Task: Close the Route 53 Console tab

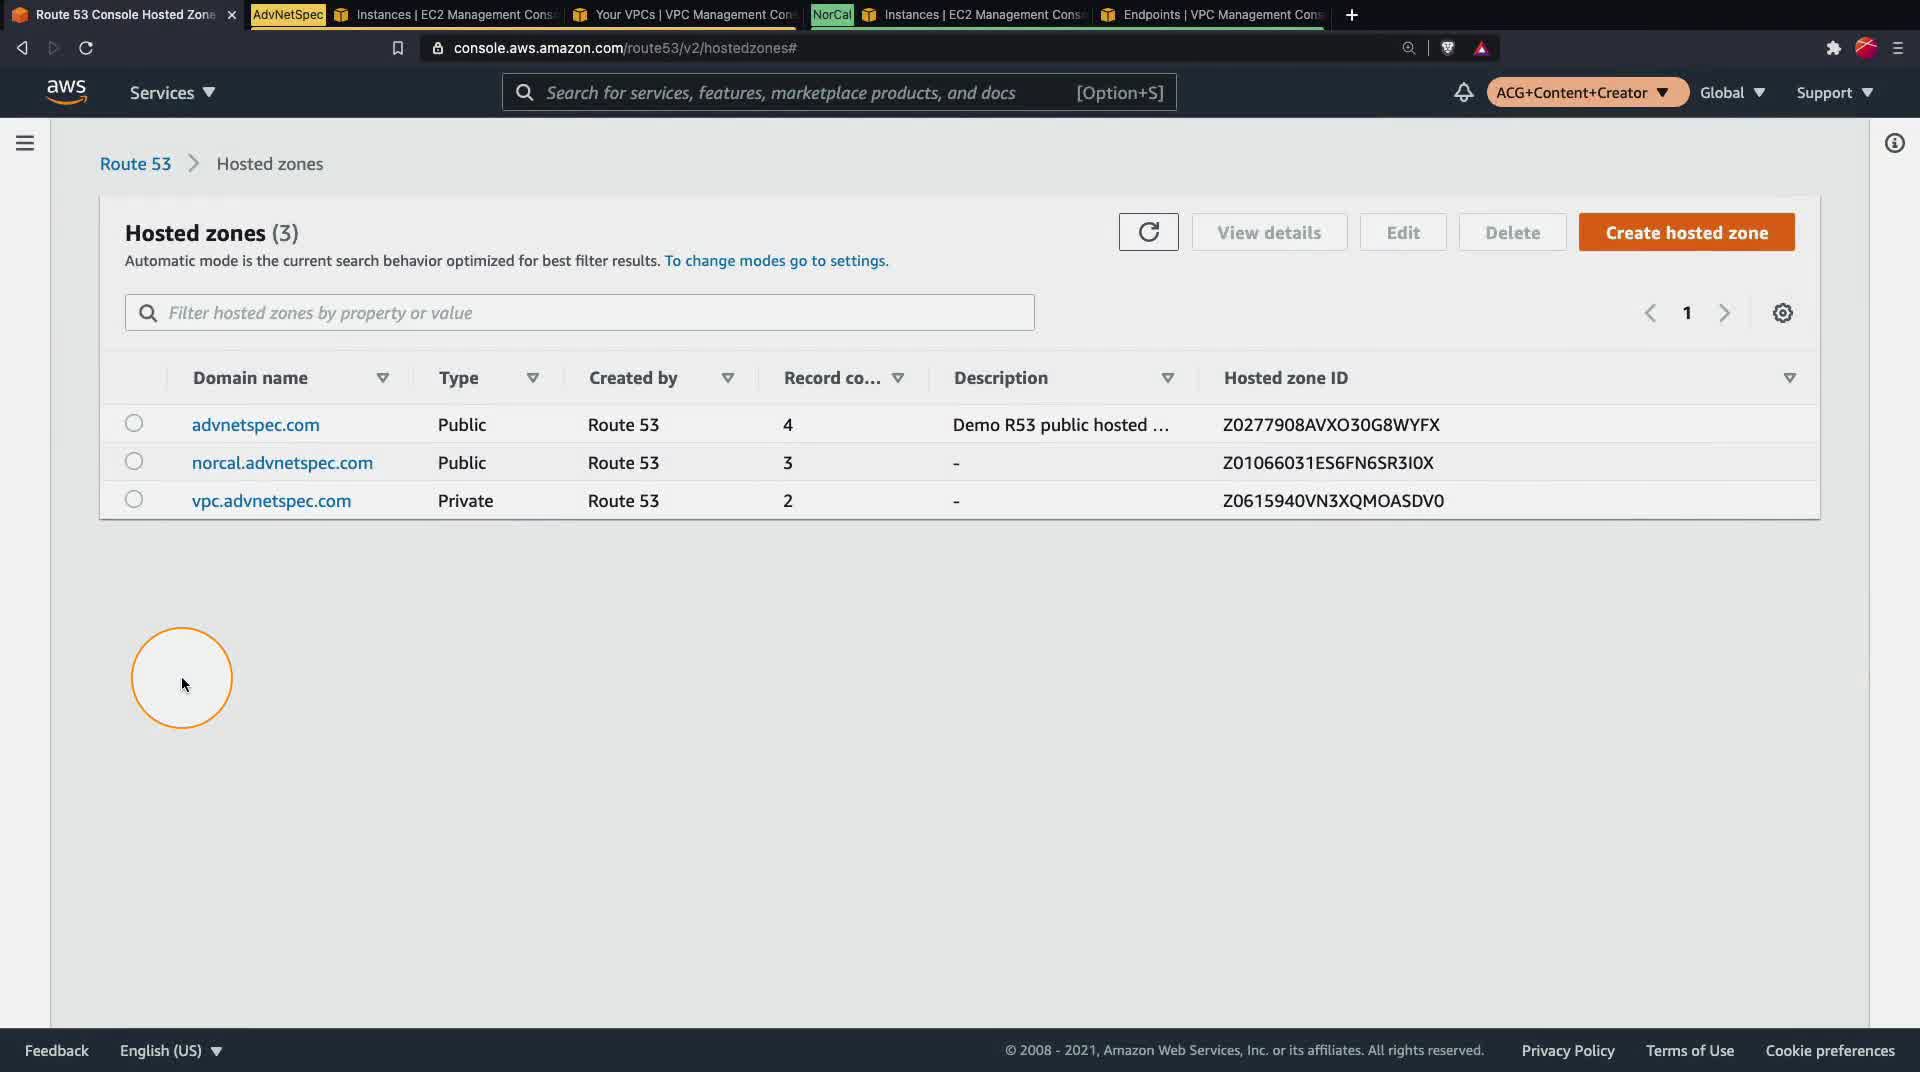Action: (x=232, y=15)
